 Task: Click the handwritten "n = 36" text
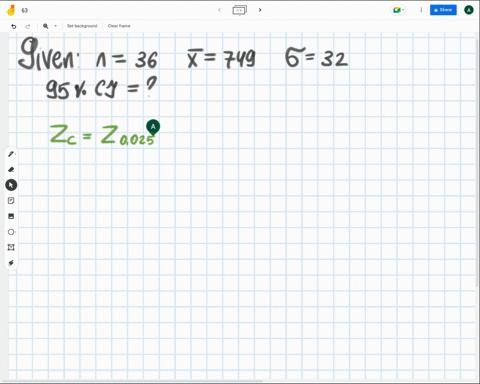pyautogui.click(x=127, y=59)
